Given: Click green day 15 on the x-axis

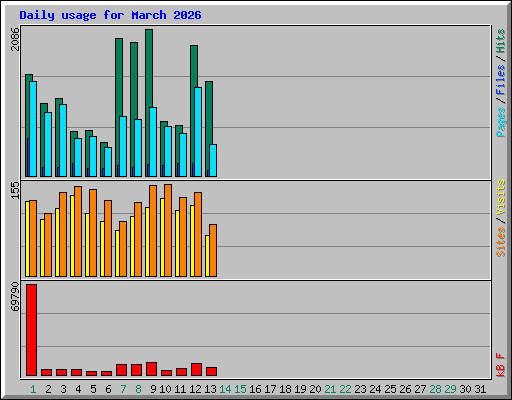Looking at the screenshot, I should [240, 389].
